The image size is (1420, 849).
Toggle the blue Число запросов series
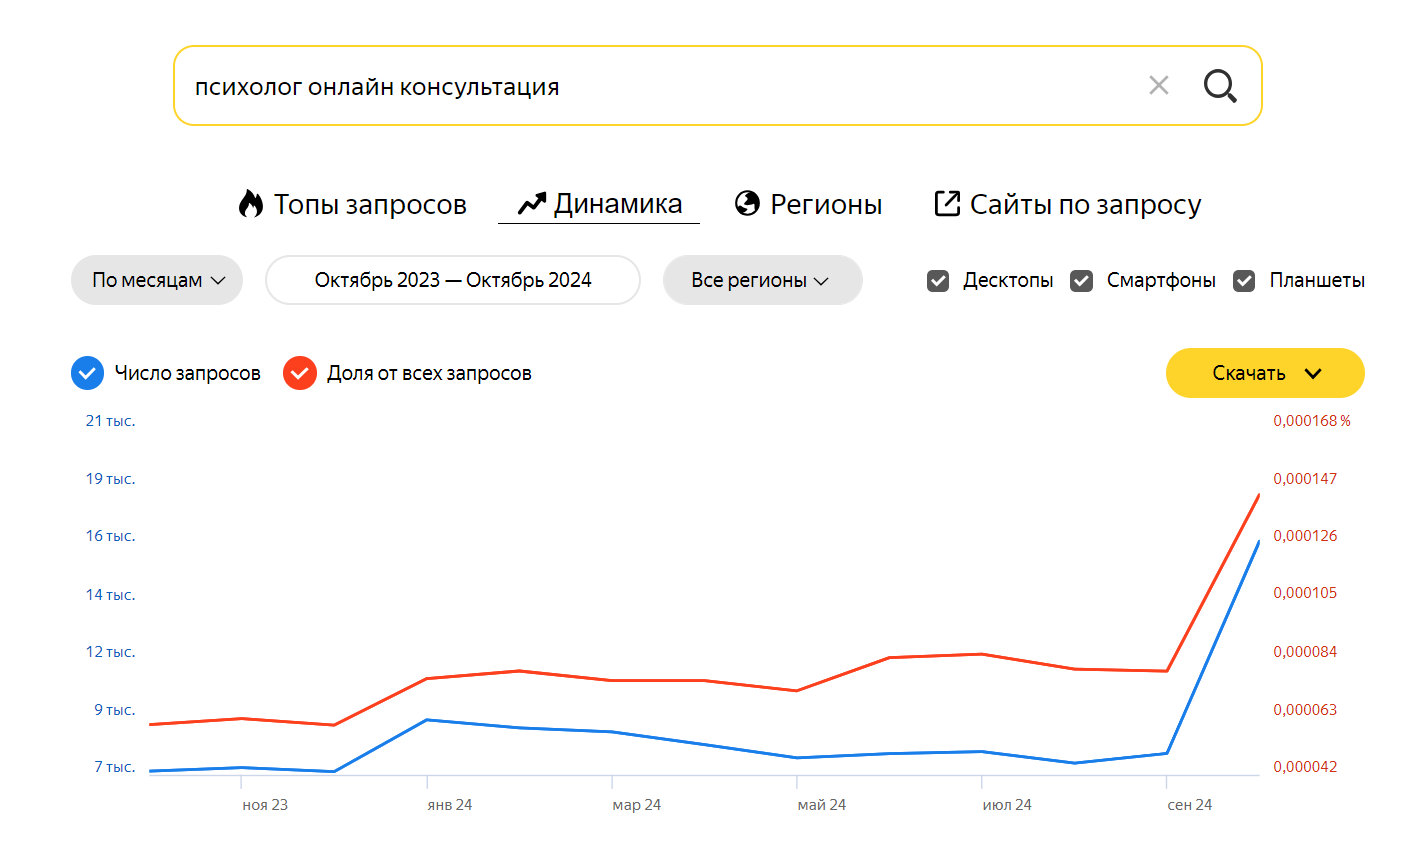(88, 373)
